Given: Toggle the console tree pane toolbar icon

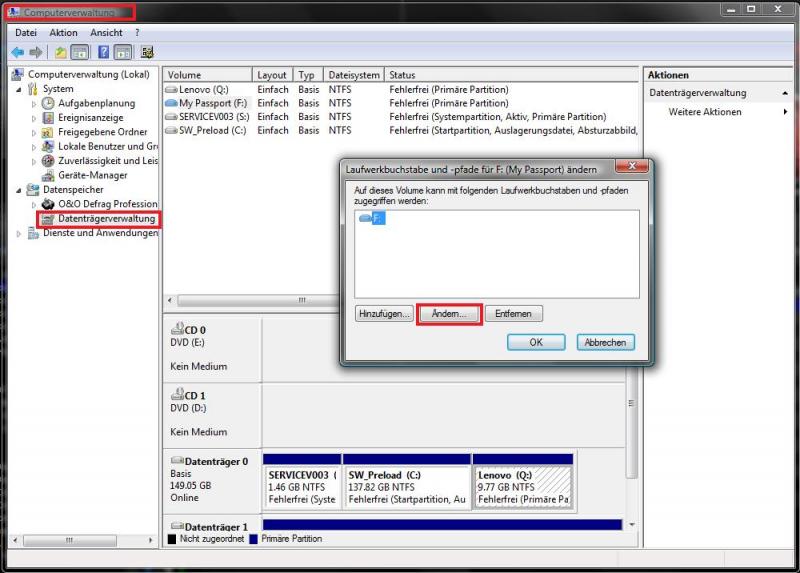Looking at the screenshot, I should [x=80, y=52].
